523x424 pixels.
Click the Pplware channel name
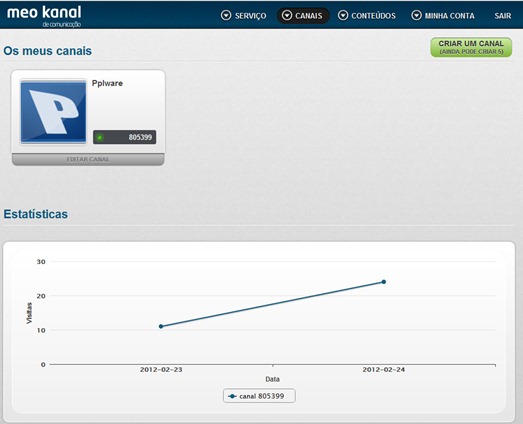click(x=107, y=83)
